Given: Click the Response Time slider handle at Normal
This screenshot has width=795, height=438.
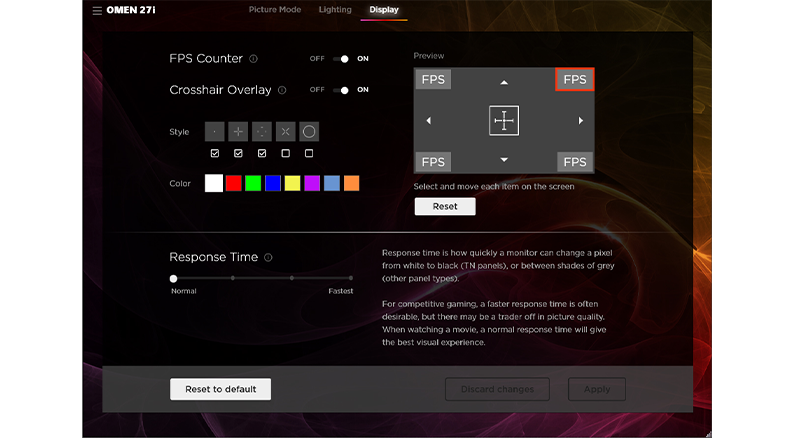Looking at the screenshot, I should [173, 278].
